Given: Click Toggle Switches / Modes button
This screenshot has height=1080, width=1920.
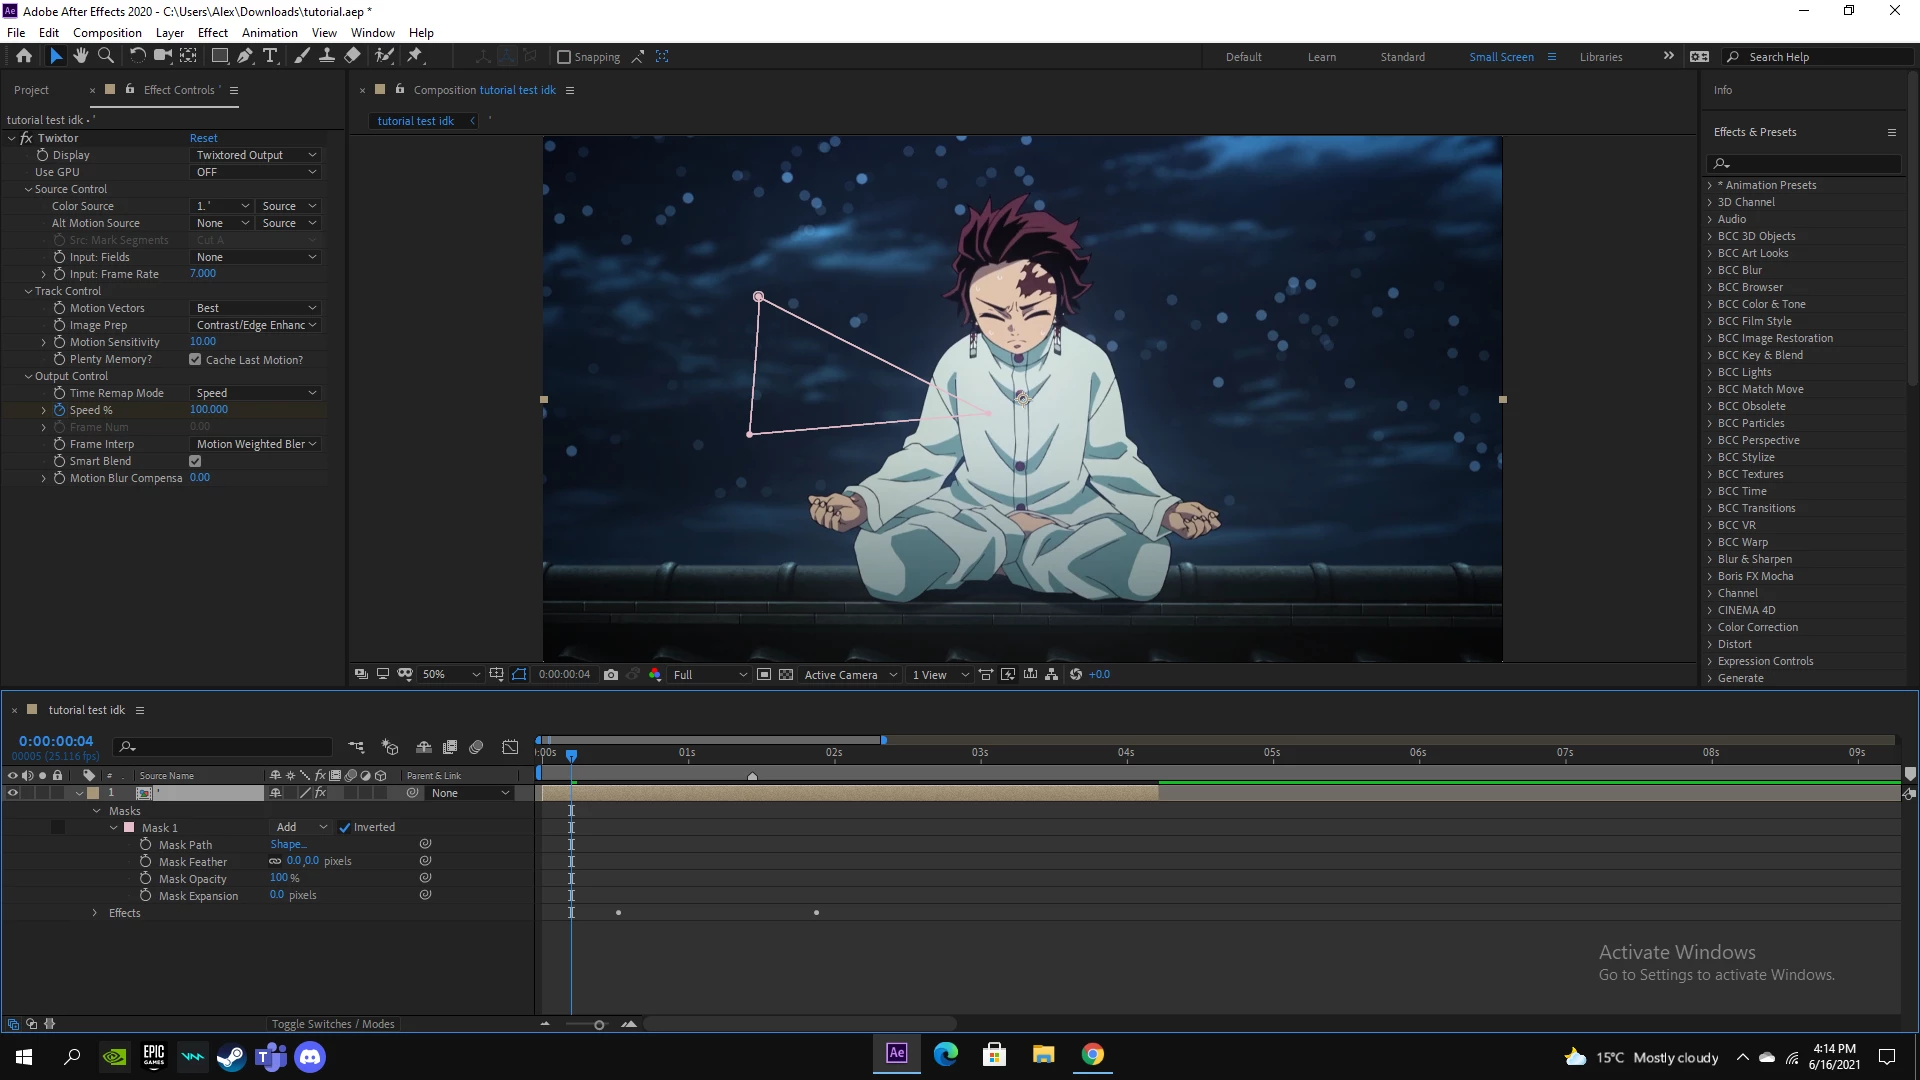Looking at the screenshot, I should (x=333, y=1024).
